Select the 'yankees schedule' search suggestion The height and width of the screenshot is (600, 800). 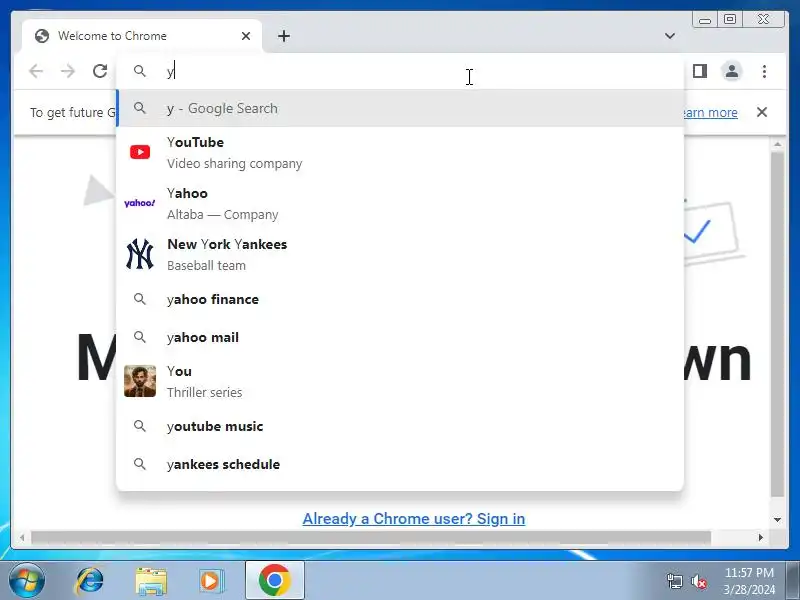tap(400, 464)
